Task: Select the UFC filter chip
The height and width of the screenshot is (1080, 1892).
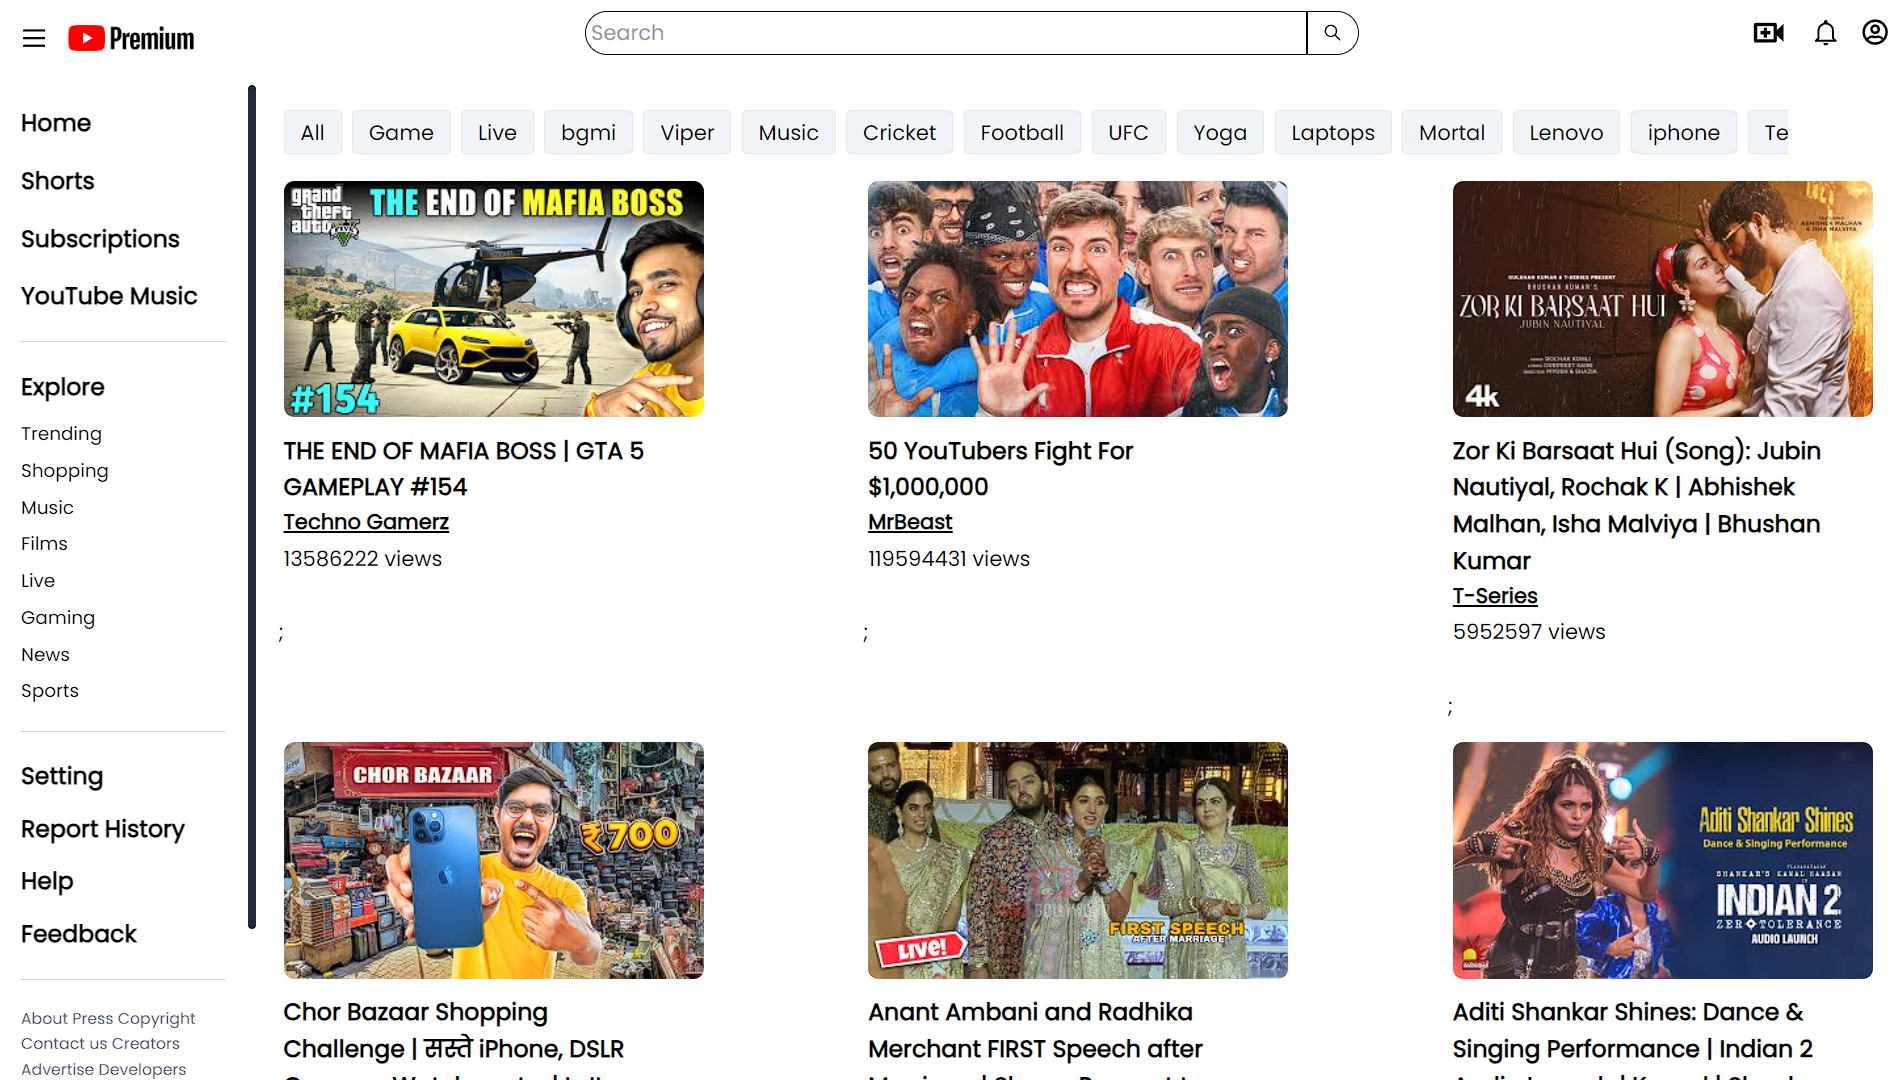Action: (1128, 132)
